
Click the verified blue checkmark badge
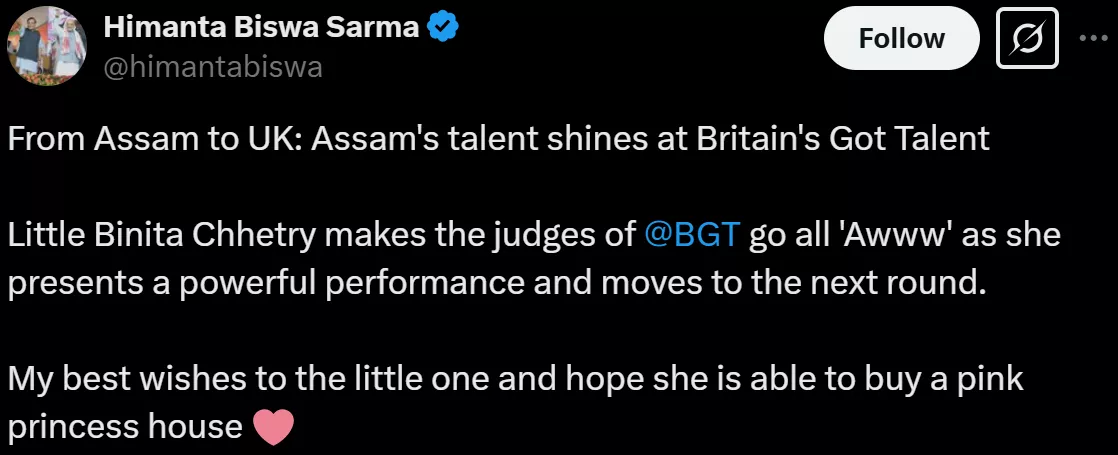(443, 28)
